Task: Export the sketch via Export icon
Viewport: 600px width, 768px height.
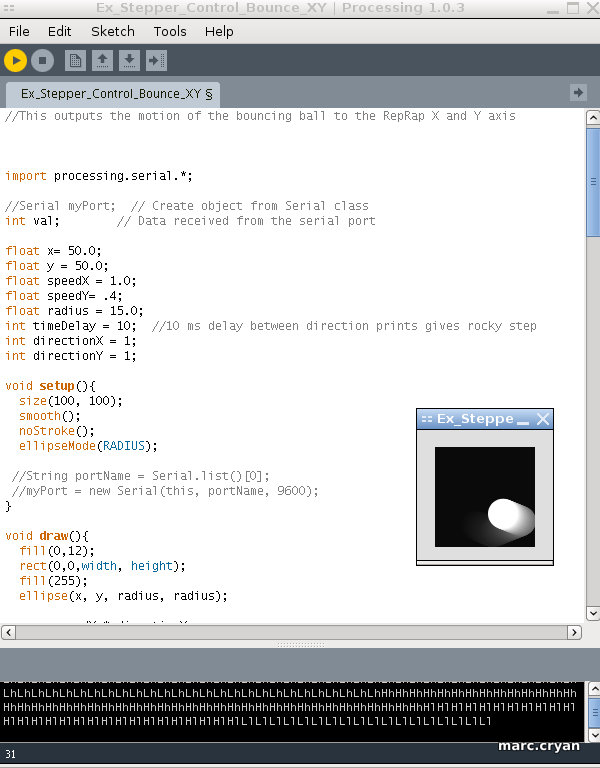Action: (x=156, y=61)
